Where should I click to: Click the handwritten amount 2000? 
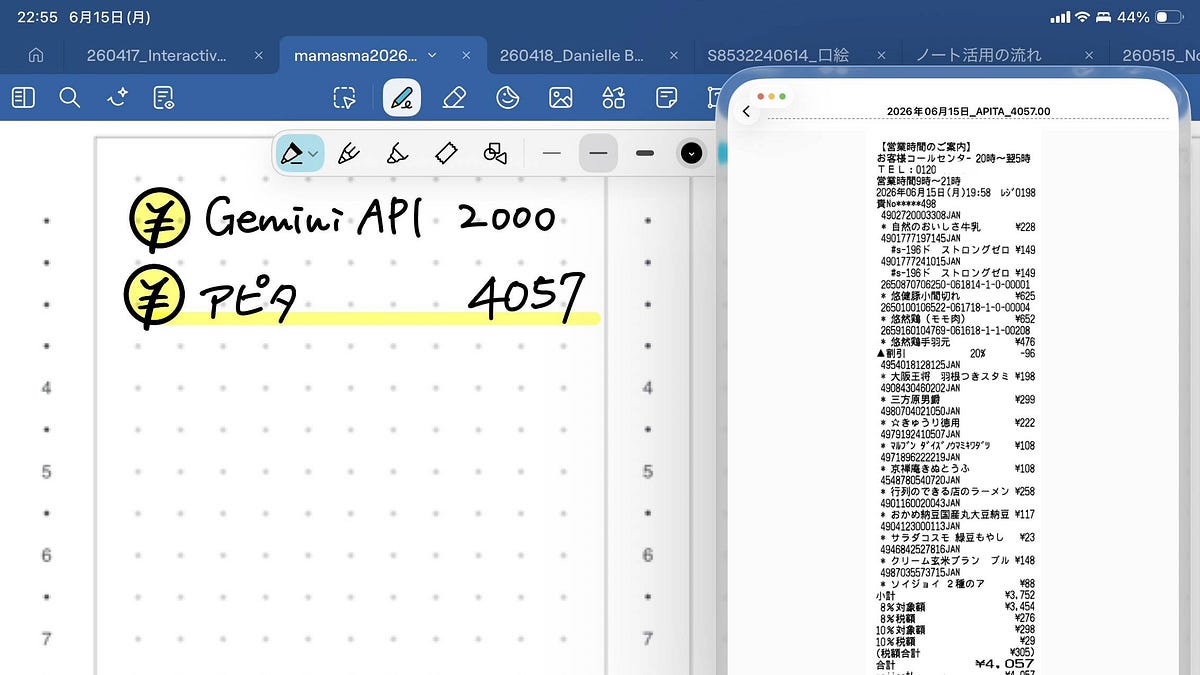coord(506,216)
